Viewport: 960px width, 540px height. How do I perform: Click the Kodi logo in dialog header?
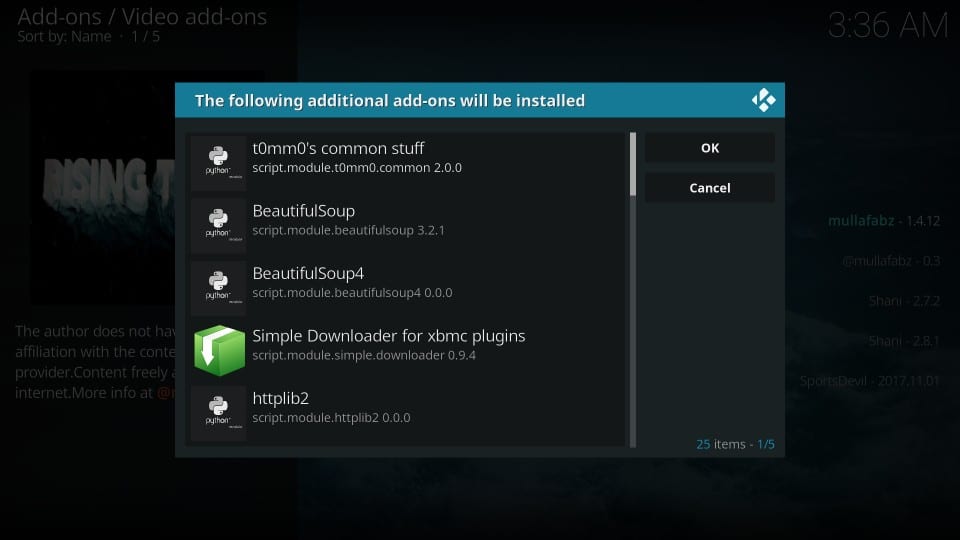pyautogui.click(x=763, y=100)
